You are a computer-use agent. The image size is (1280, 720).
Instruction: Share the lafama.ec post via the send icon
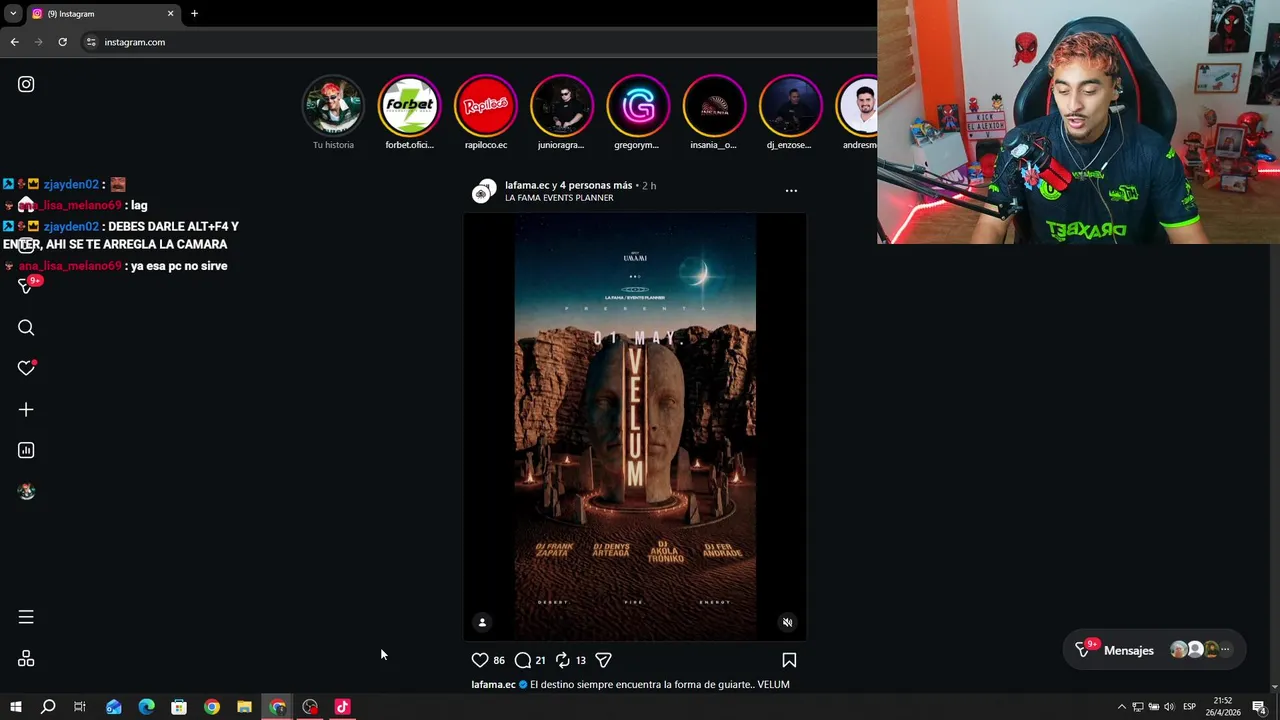tap(603, 660)
